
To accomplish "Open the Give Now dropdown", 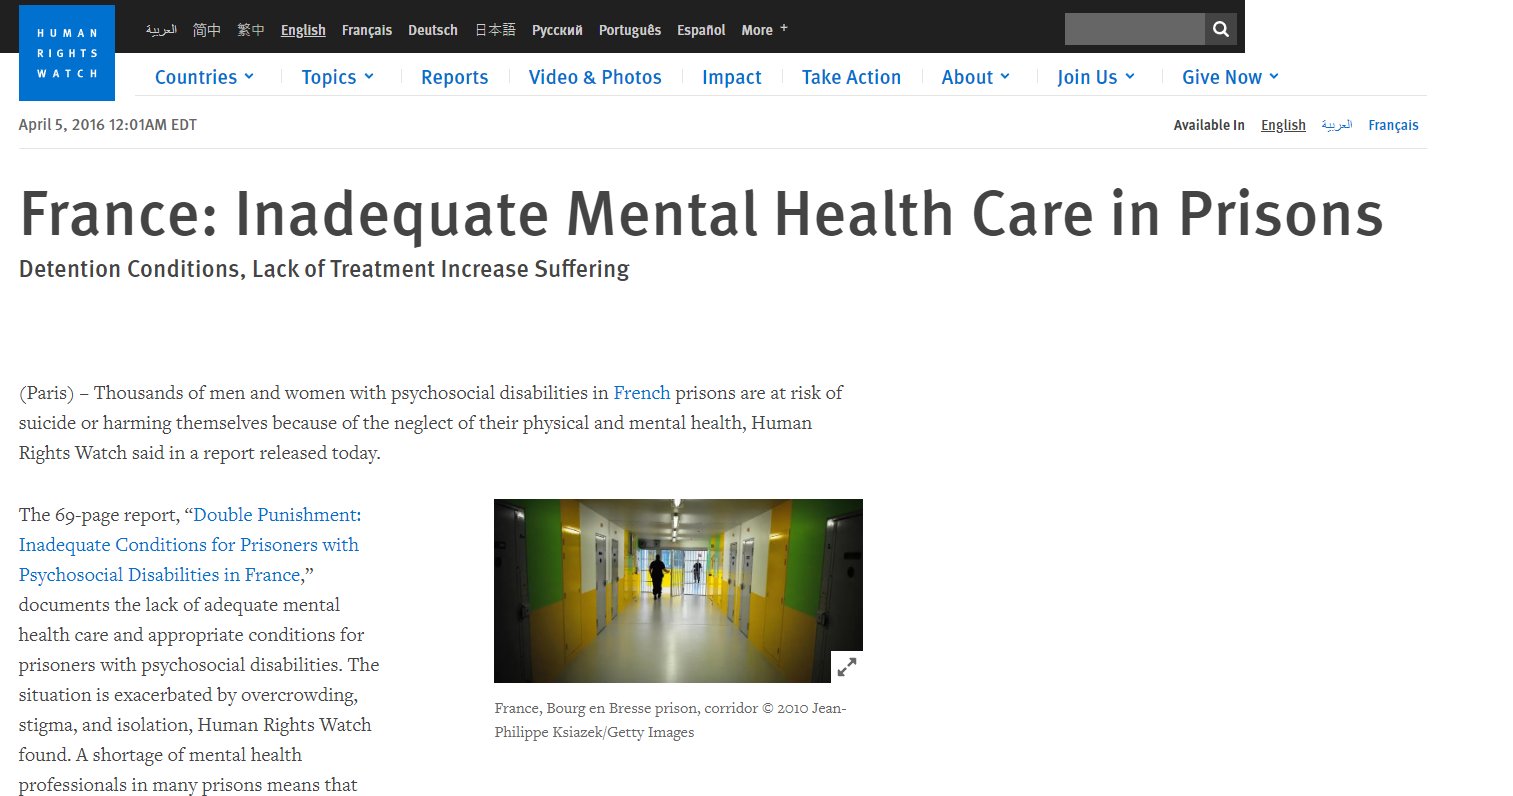I will tap(1230, 77).
